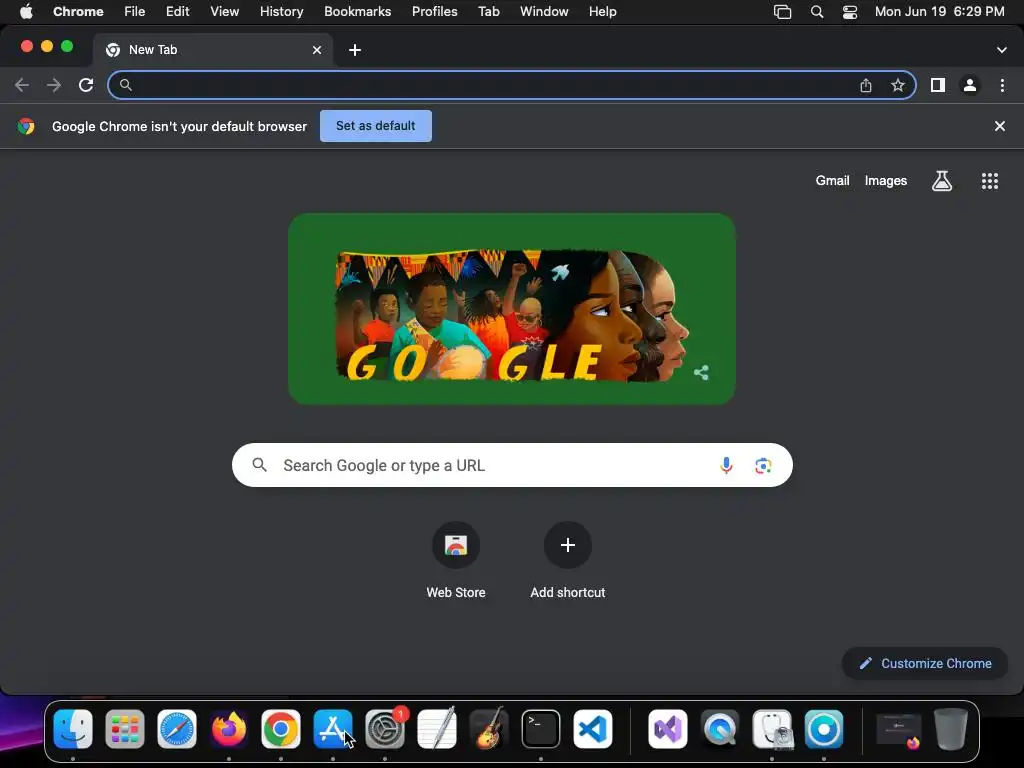The image size is (1024, 768).
Task: Share the doodle via share icon
Action: (x=701, y=373)
